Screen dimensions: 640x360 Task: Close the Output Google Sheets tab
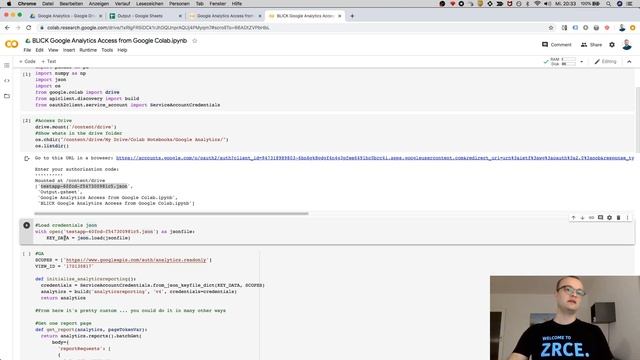pyautogui.click(x=180, y=16)
